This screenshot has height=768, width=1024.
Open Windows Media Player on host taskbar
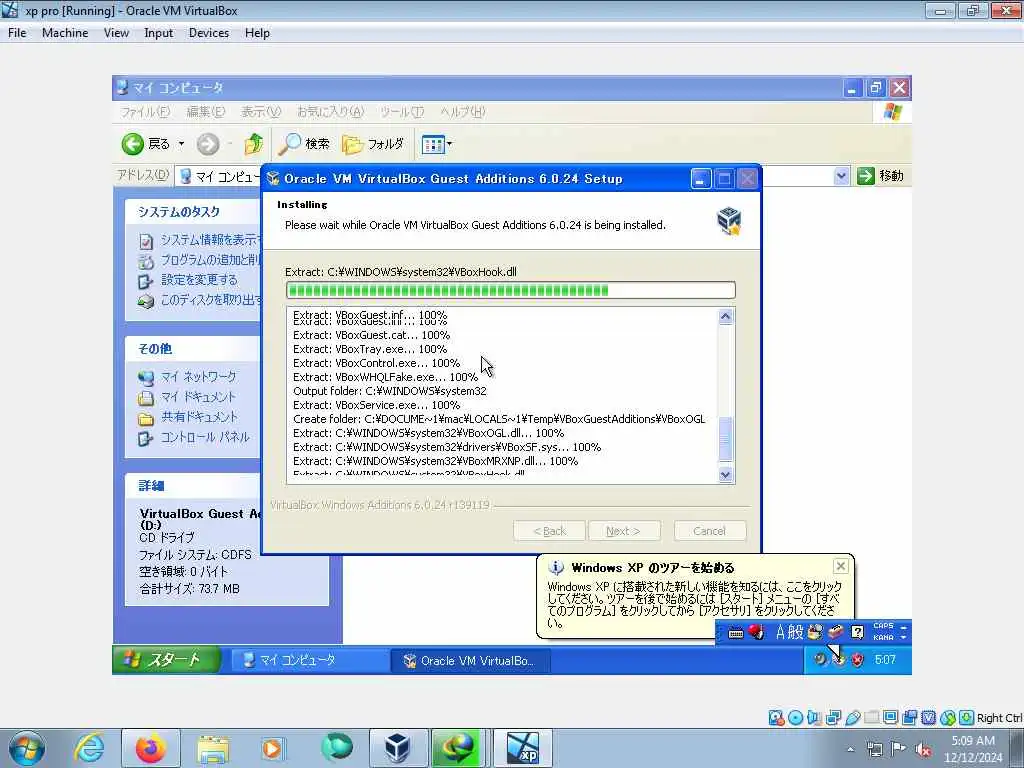272,748
